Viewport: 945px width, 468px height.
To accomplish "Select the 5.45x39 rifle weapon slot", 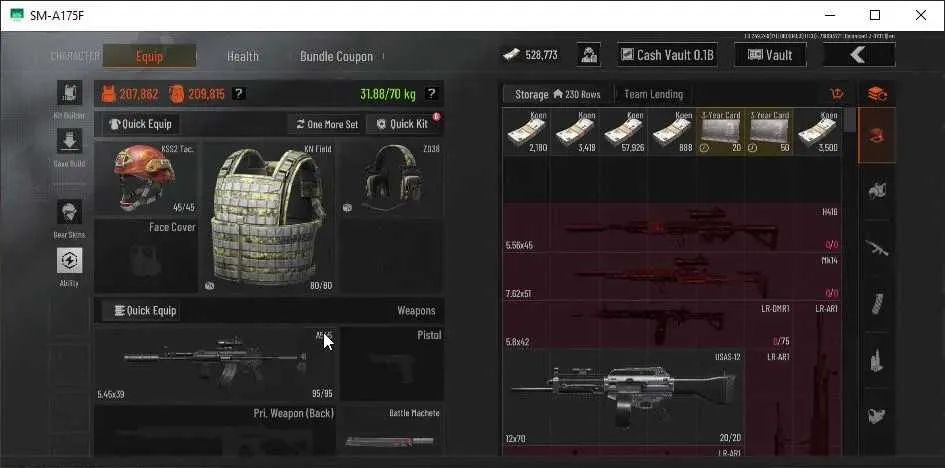I will tap(215, 364).
